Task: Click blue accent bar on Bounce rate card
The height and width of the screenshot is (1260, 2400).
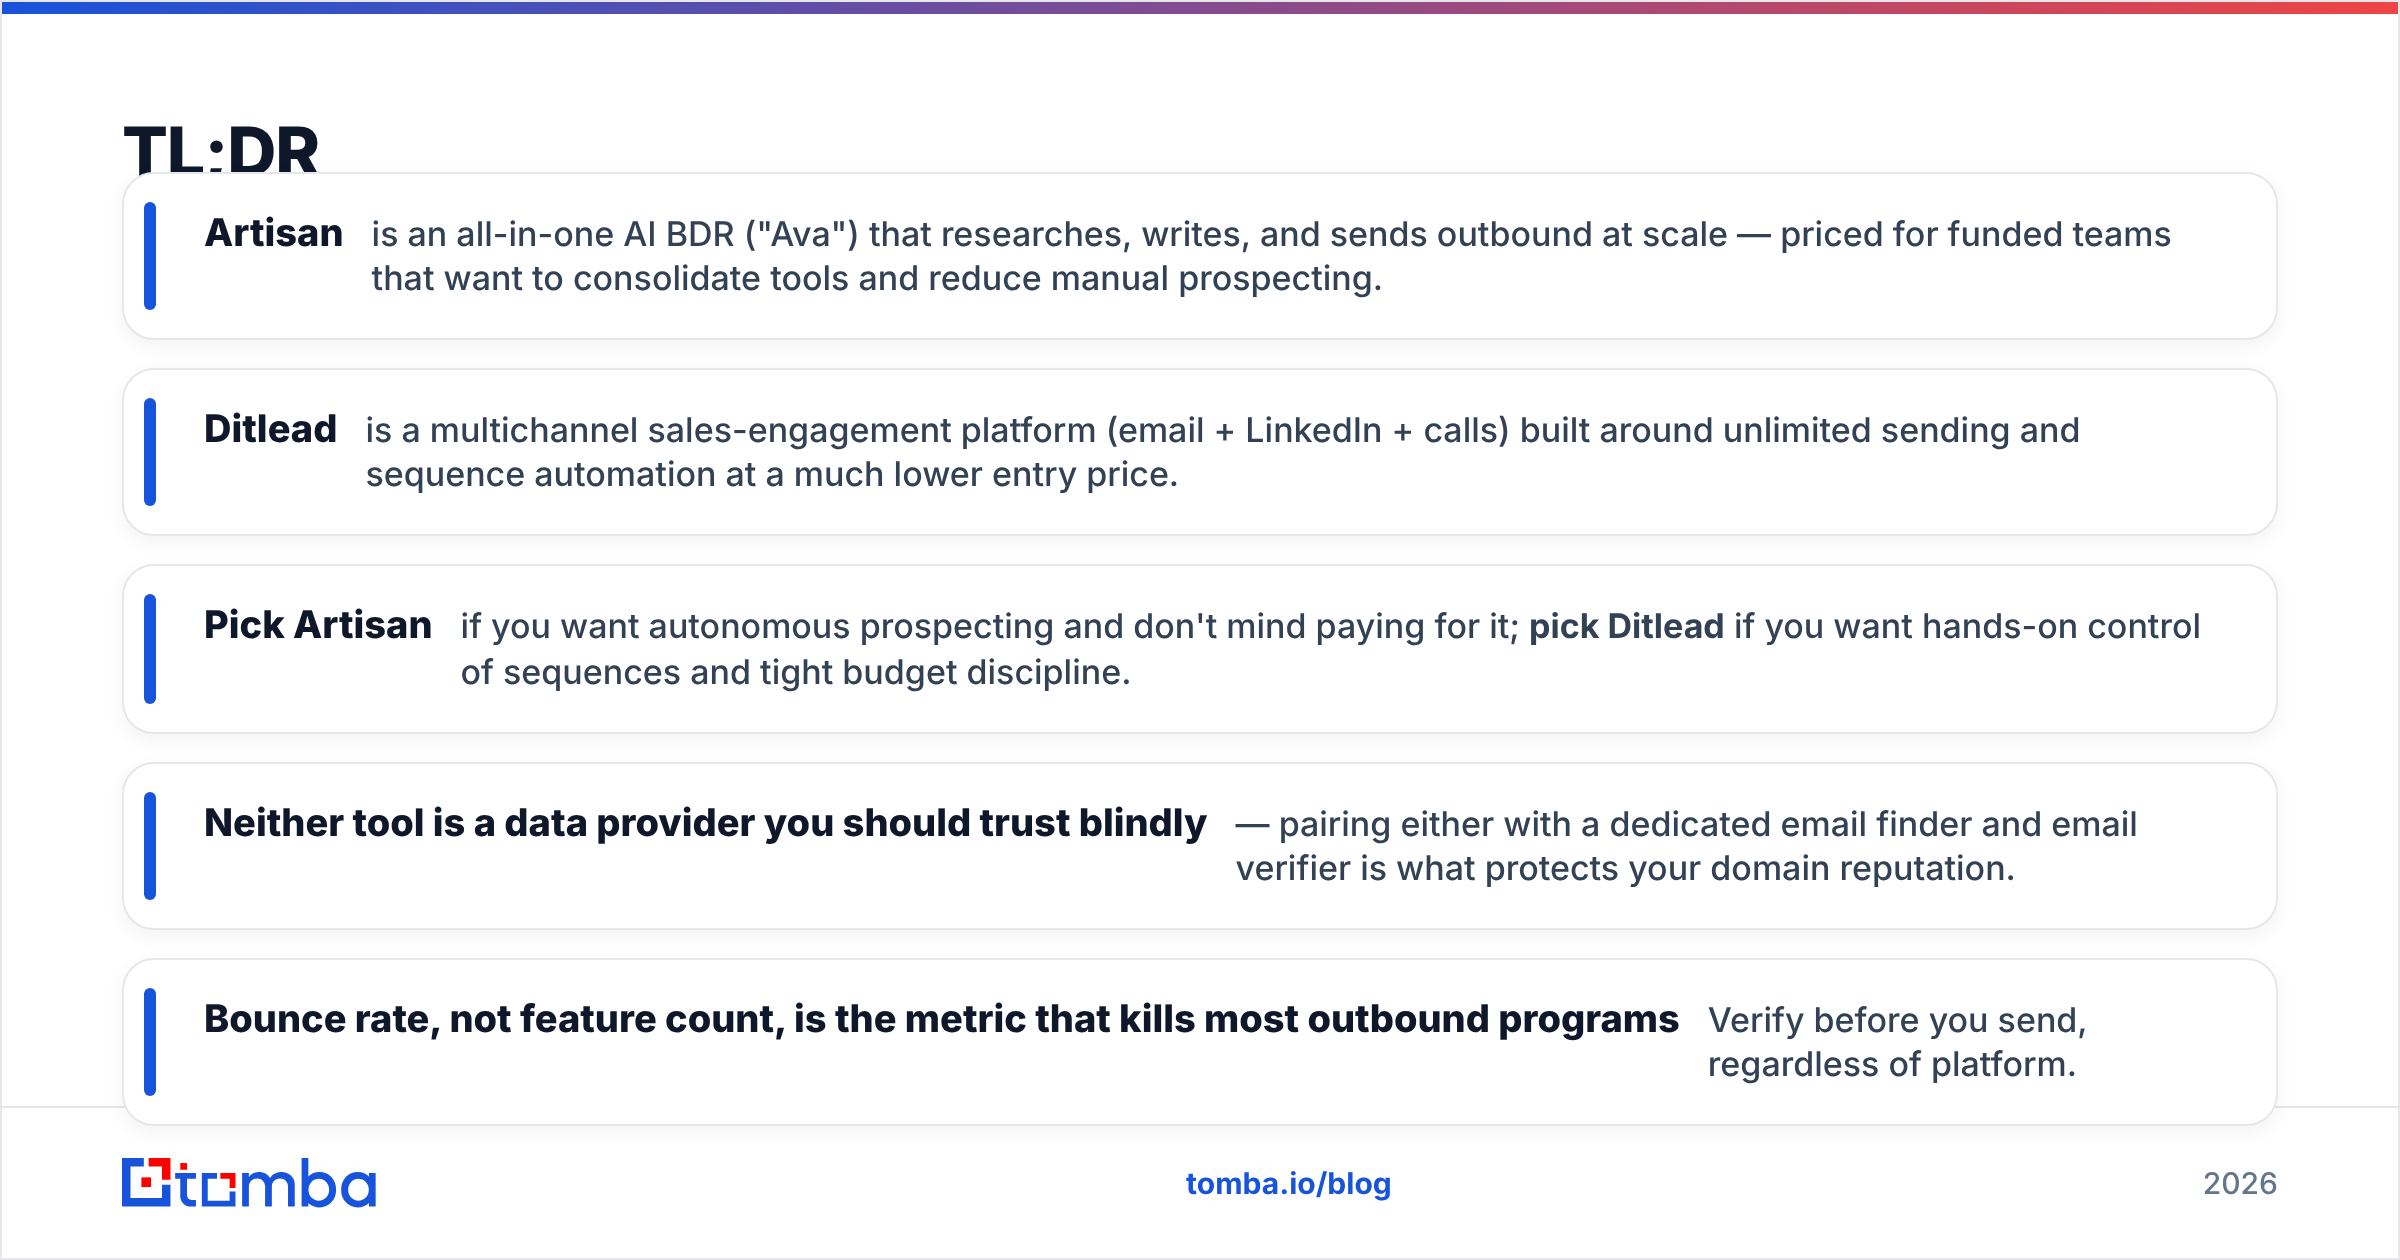Action: (x=150, y=1042)
